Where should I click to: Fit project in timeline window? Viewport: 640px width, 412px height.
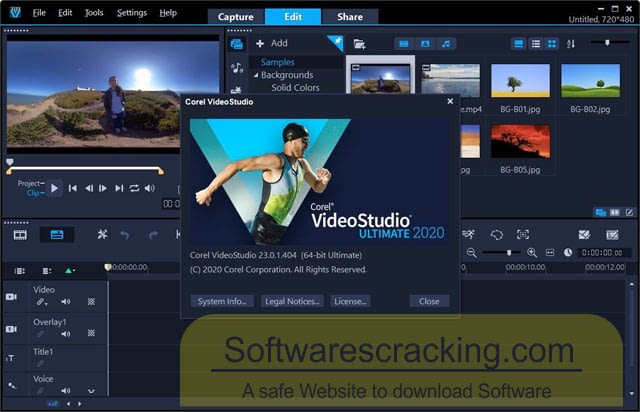pyautogui.click(x=550, y=253)
